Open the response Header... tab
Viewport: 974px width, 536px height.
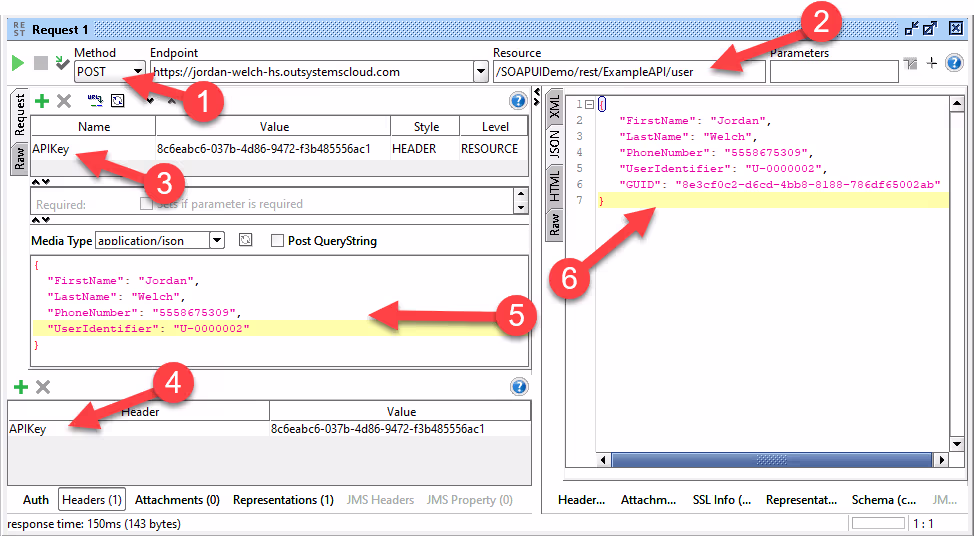(581, 499)
